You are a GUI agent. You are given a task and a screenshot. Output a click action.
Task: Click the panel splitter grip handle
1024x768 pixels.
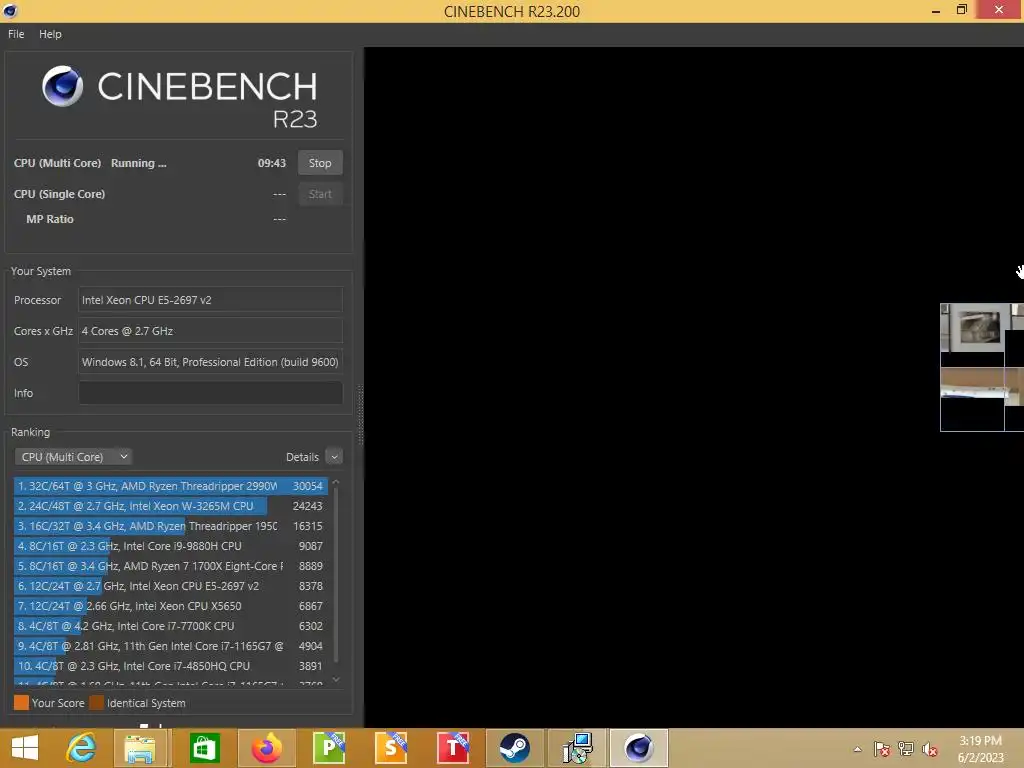coord(360,415)
